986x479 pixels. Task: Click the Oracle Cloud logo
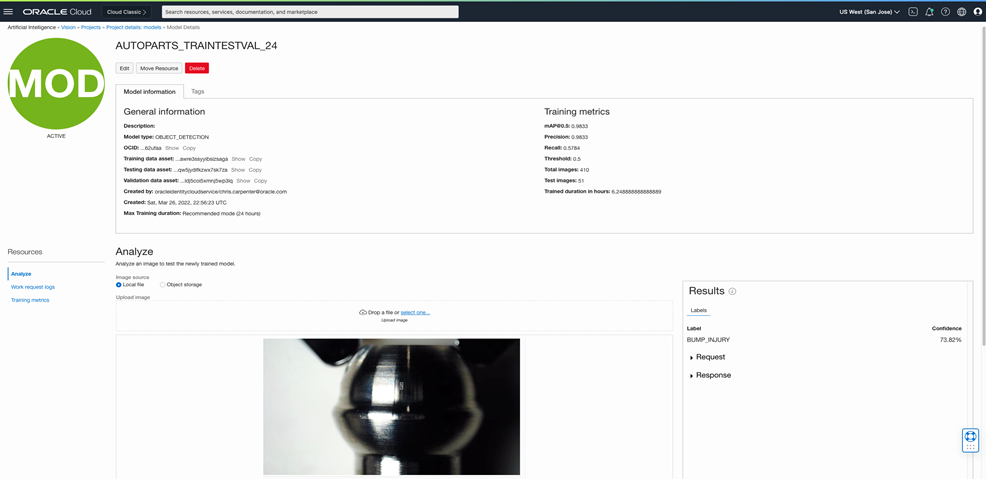pyautogui.click(x=57, y=12)
